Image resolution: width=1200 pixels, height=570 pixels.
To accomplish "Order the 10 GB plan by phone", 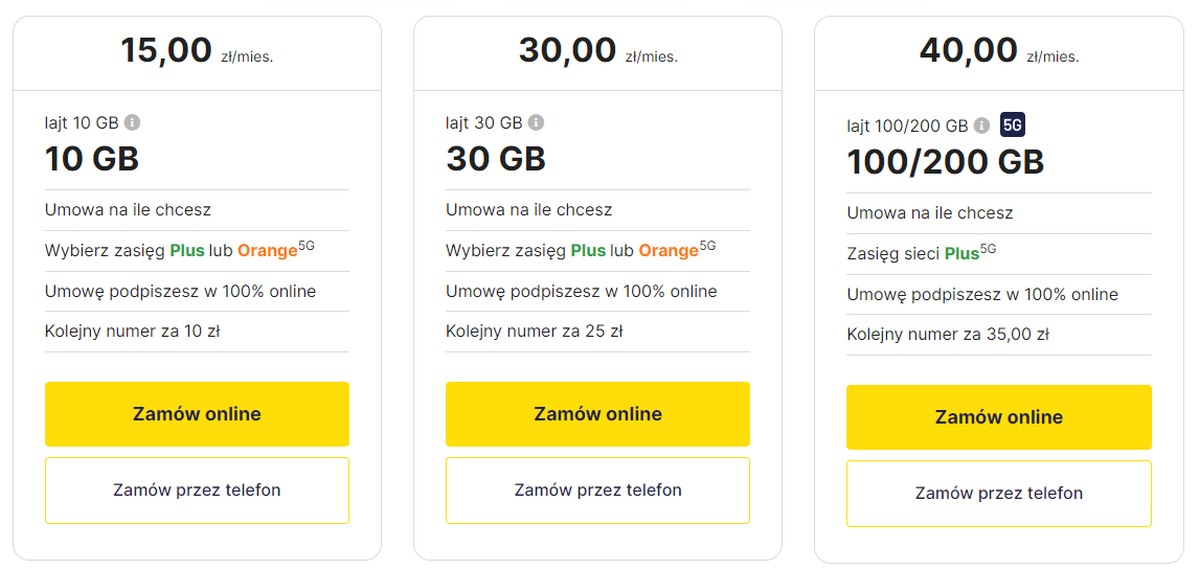I will (x=197, y=490).
